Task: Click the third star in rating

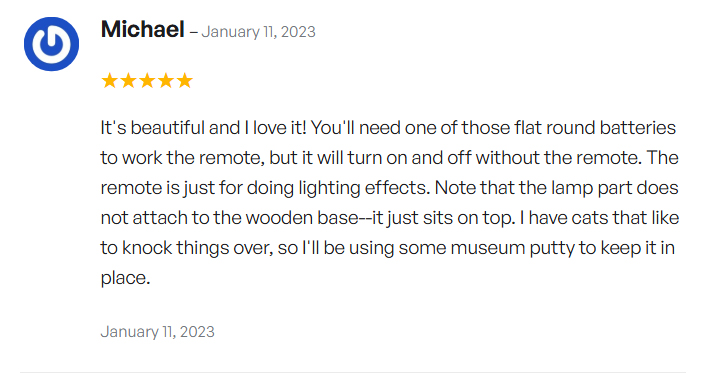Action: point(147,81)
